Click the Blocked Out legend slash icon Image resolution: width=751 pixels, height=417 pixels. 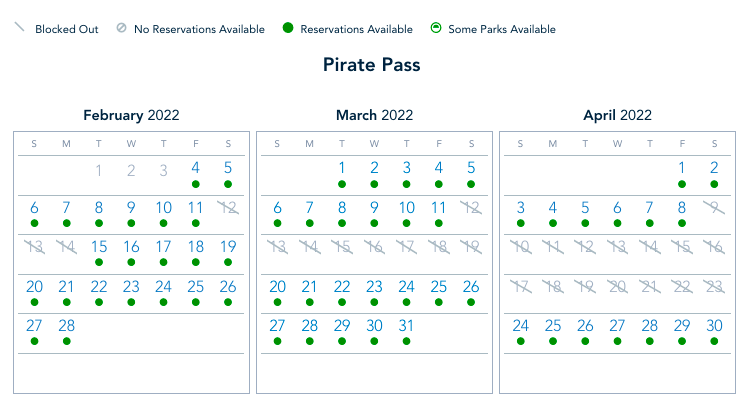(x=18, y=28)
